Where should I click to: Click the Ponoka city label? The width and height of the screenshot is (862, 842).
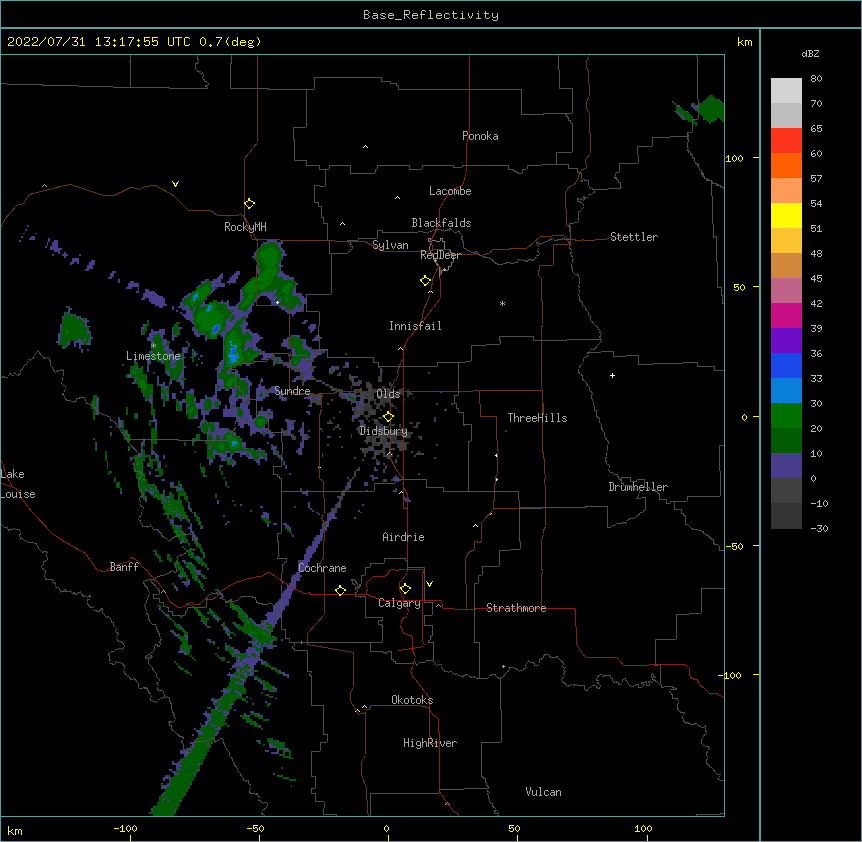point(480,136)
